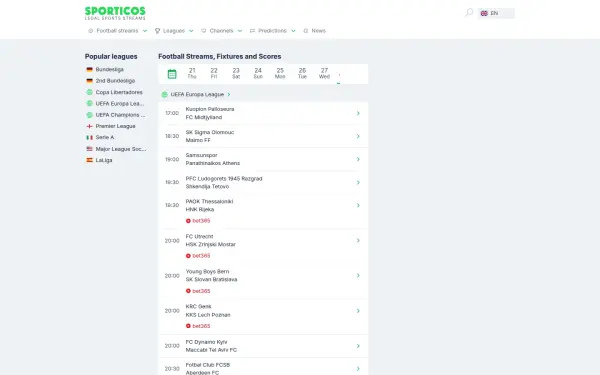Open Kuopion Palloseura match arrow

pos(358,113)
